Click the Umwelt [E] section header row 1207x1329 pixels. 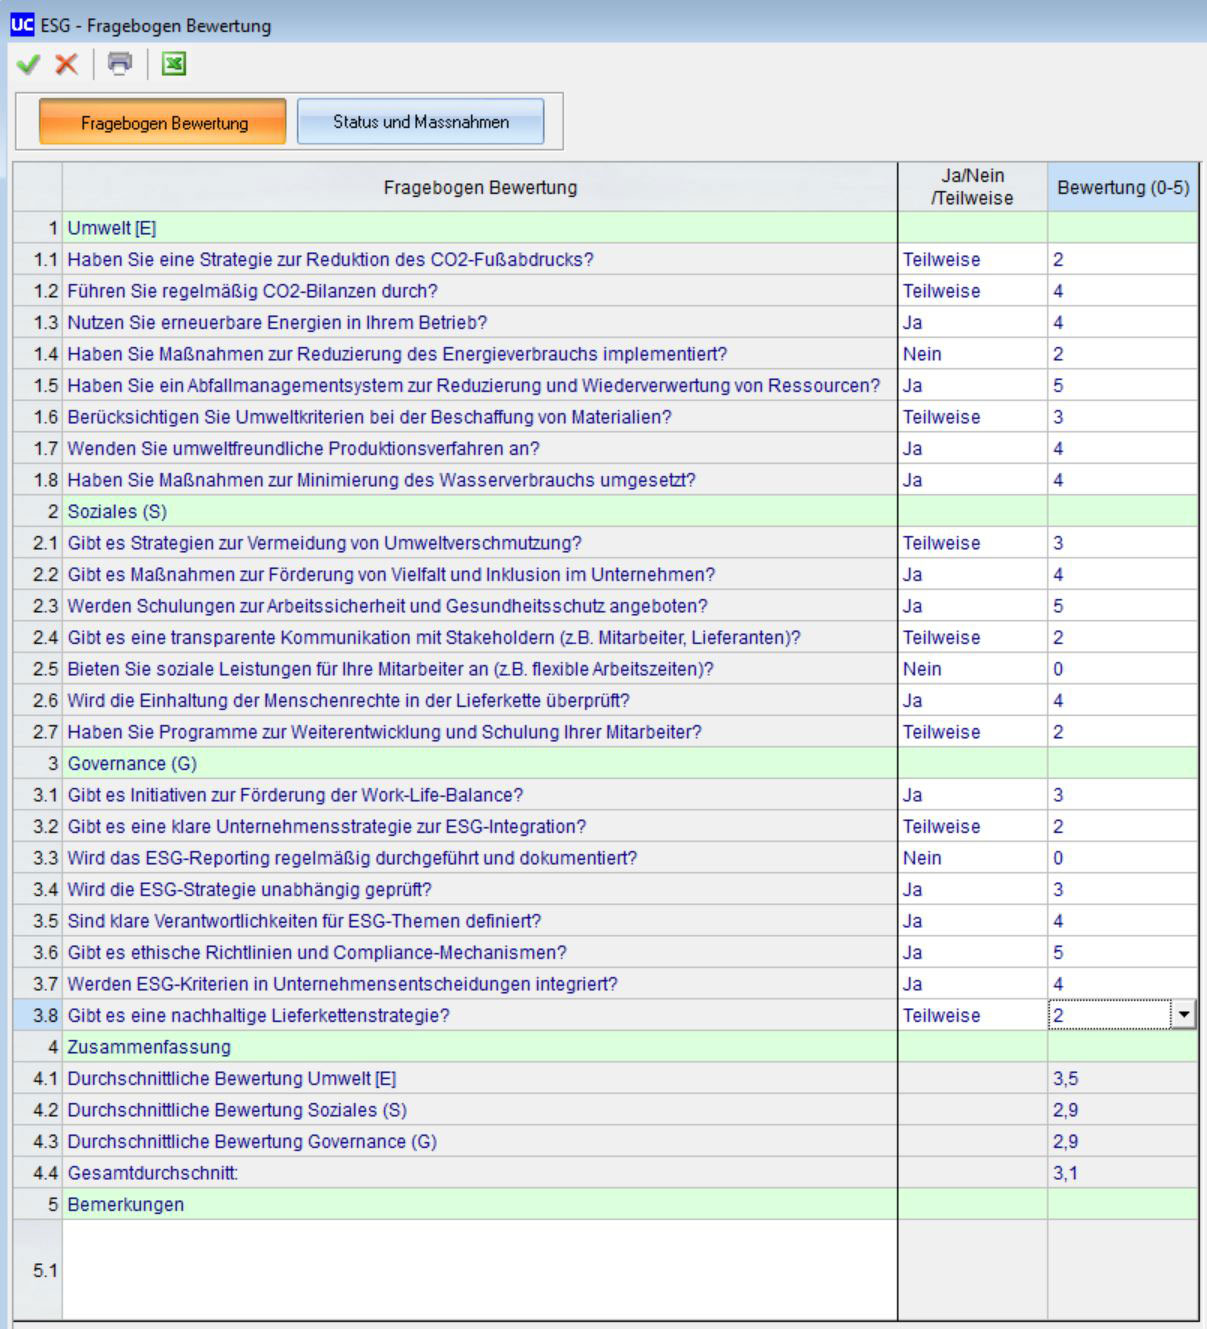(x=480, y=228)
